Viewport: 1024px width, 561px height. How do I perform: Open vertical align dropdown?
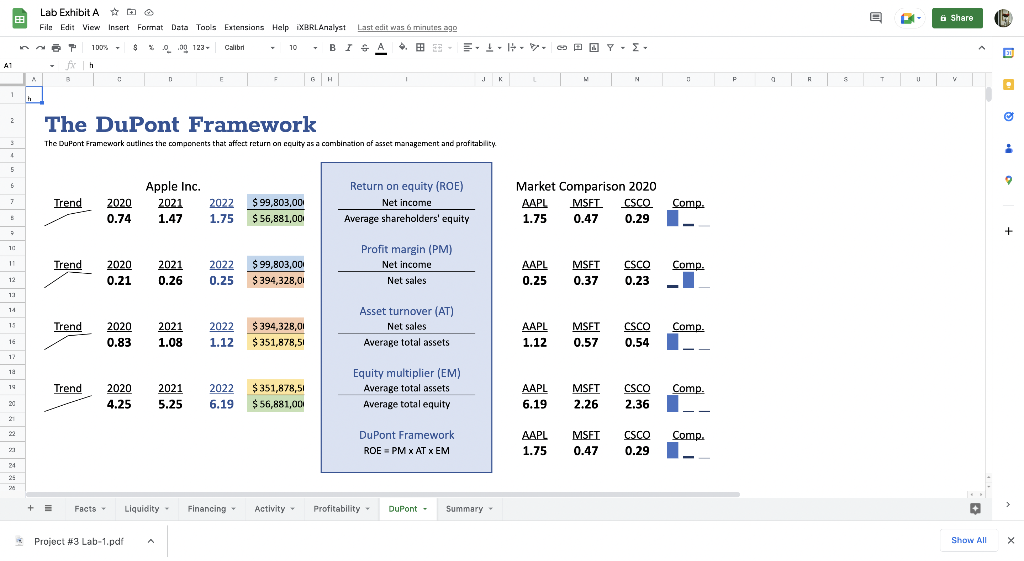tap(493, 48)
